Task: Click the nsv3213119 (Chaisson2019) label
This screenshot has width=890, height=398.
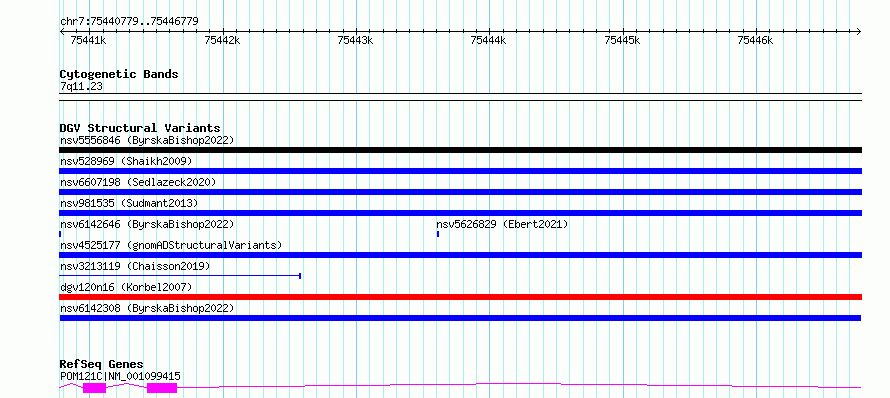Action: (x=135, y=266)
